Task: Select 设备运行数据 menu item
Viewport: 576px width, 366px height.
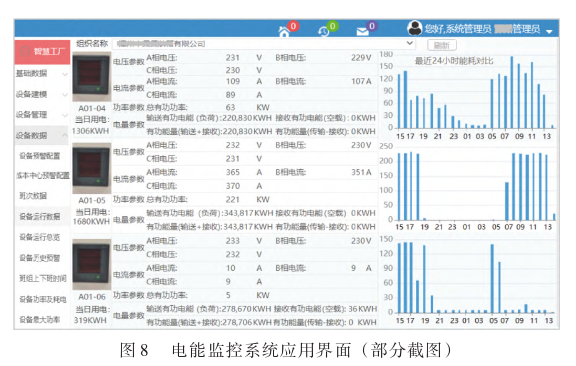Action: 40,217
